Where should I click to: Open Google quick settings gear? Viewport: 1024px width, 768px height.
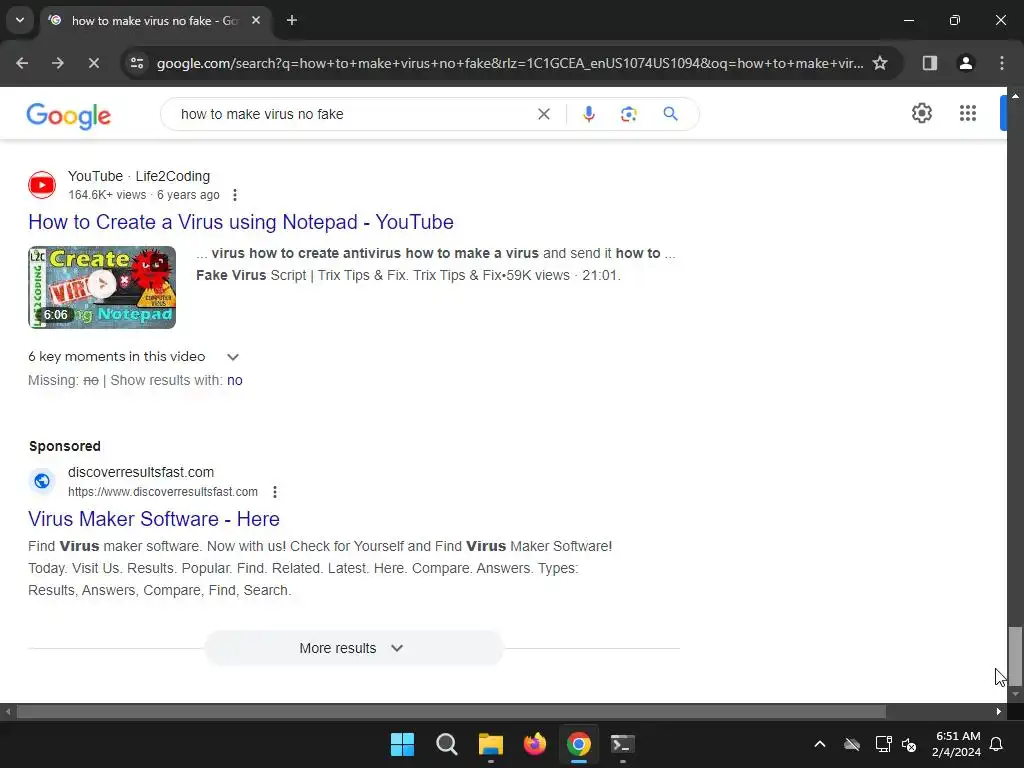click(921, 113)
